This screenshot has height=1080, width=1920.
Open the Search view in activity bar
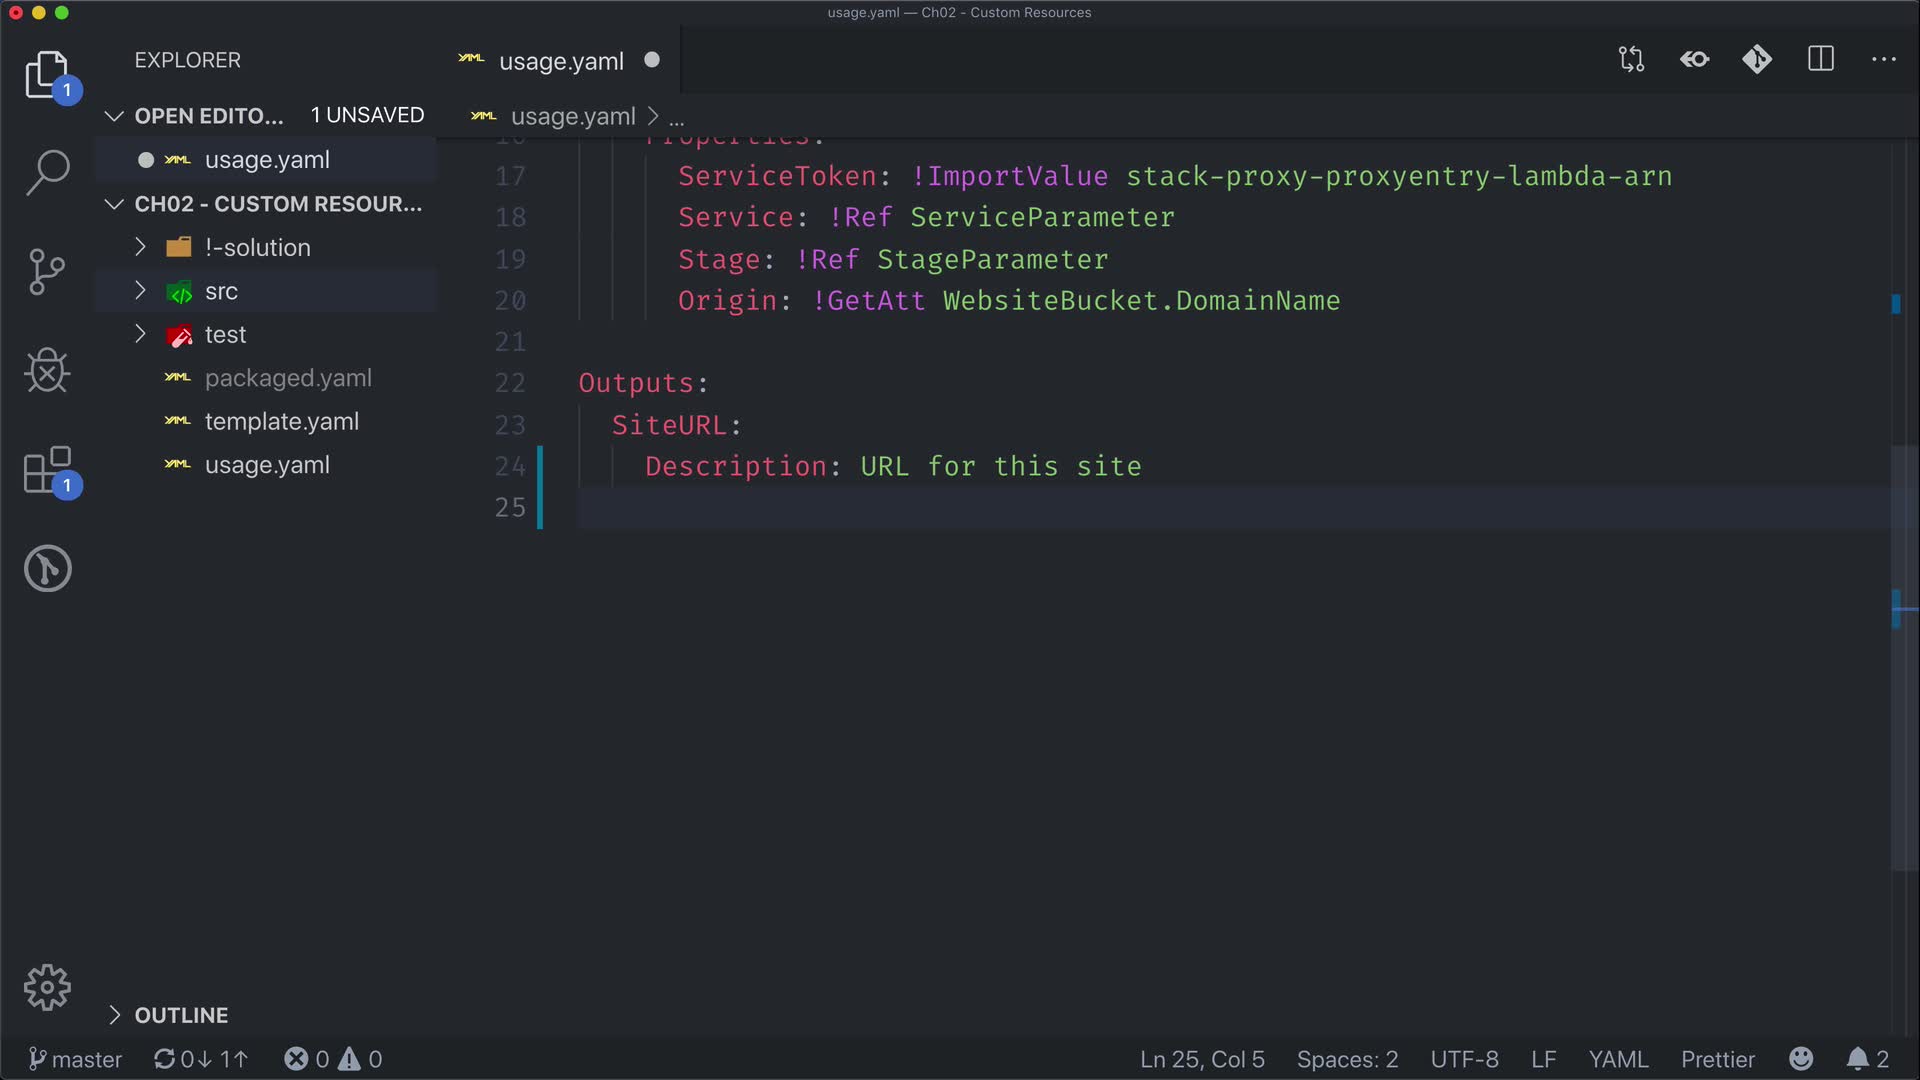[47, 172]
